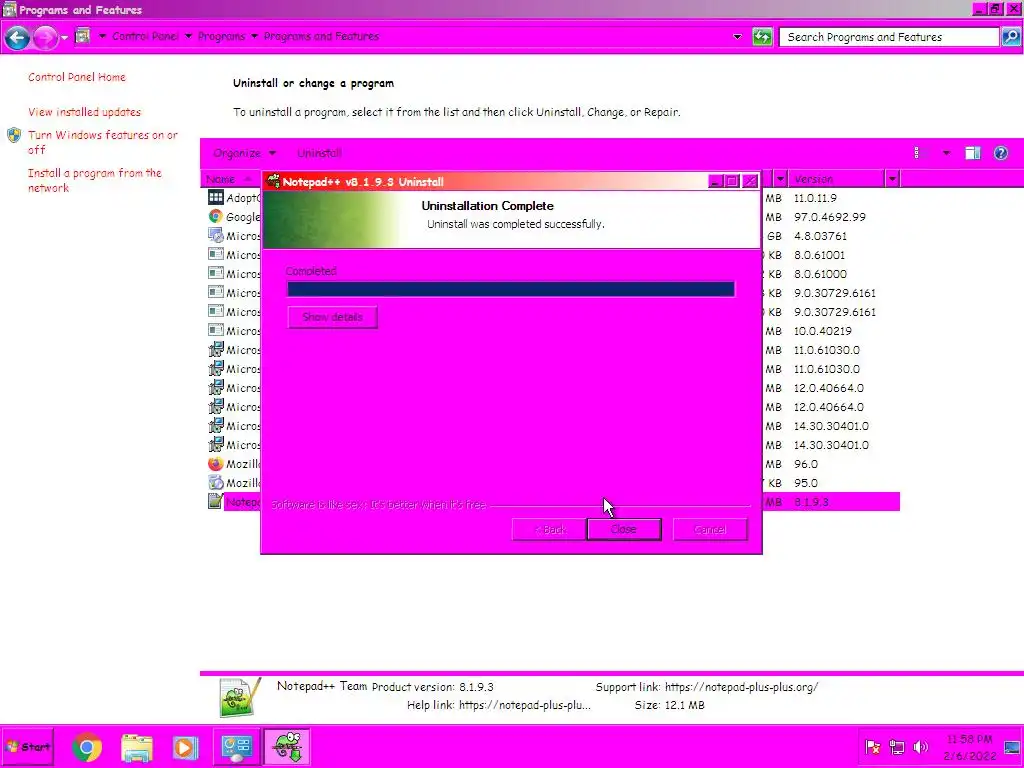Click the search magnifier icon
This screenshot has height=768, width=1024.
tap(1011, 37)
